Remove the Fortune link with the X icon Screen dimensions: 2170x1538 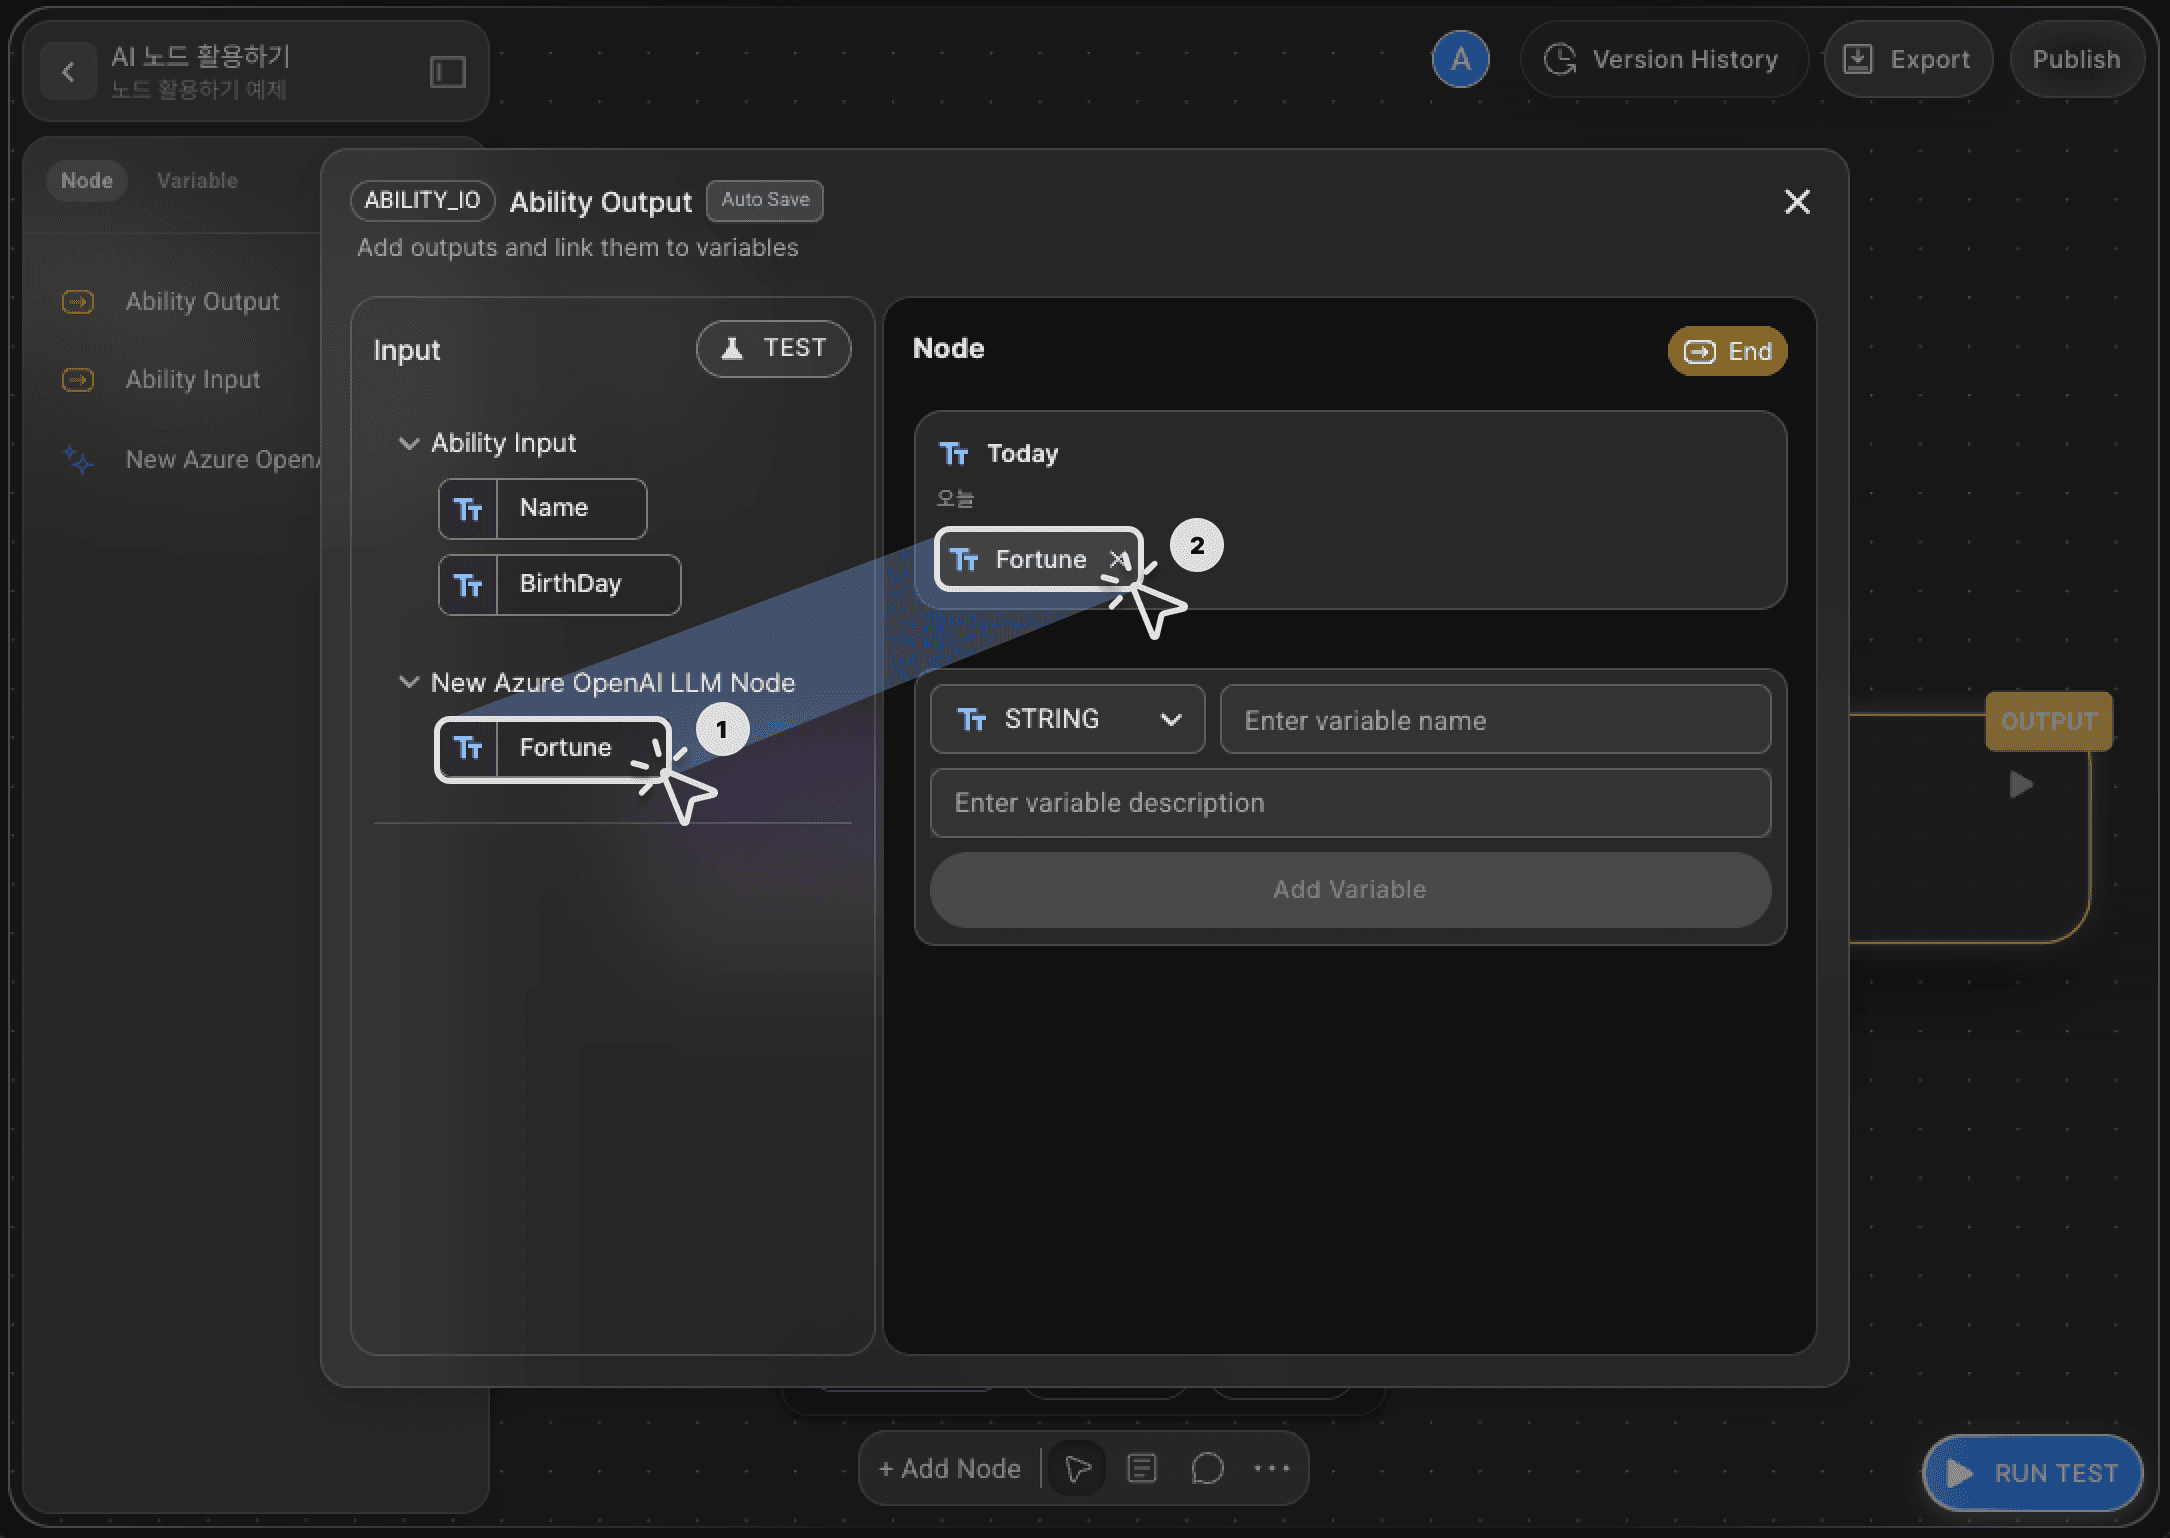click(x=1117, y=559)
